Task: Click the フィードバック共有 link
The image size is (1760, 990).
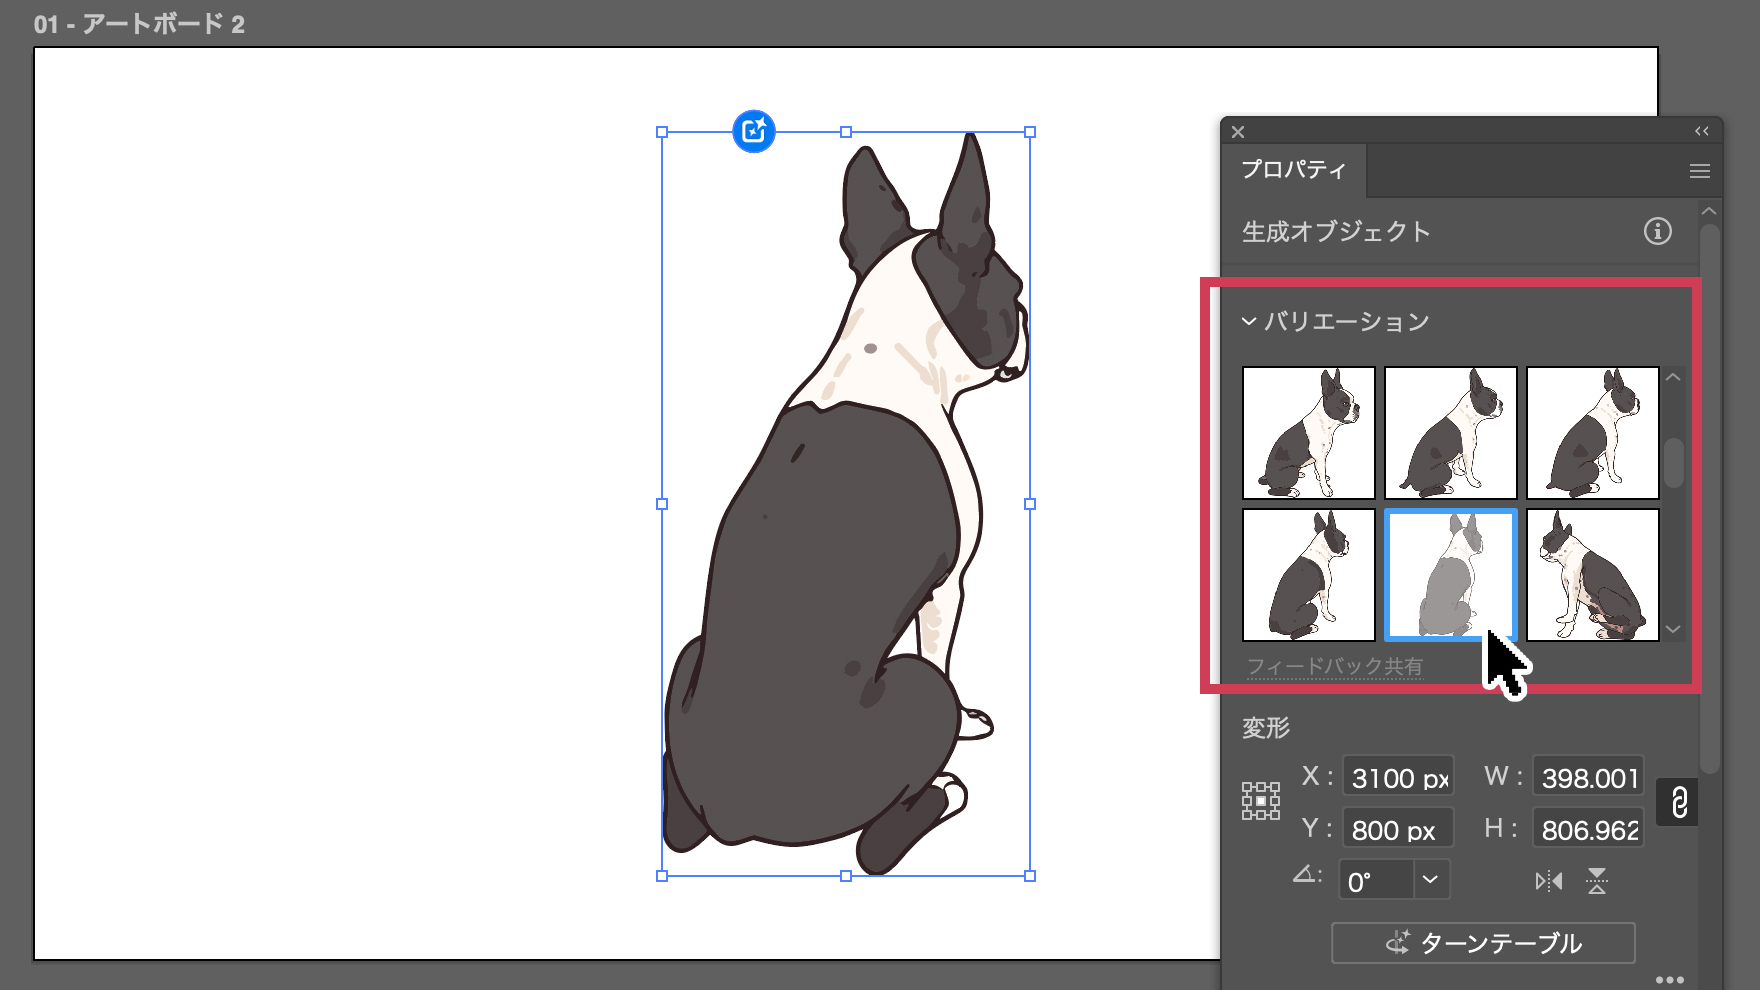Action: click(x=1334, y=666)
